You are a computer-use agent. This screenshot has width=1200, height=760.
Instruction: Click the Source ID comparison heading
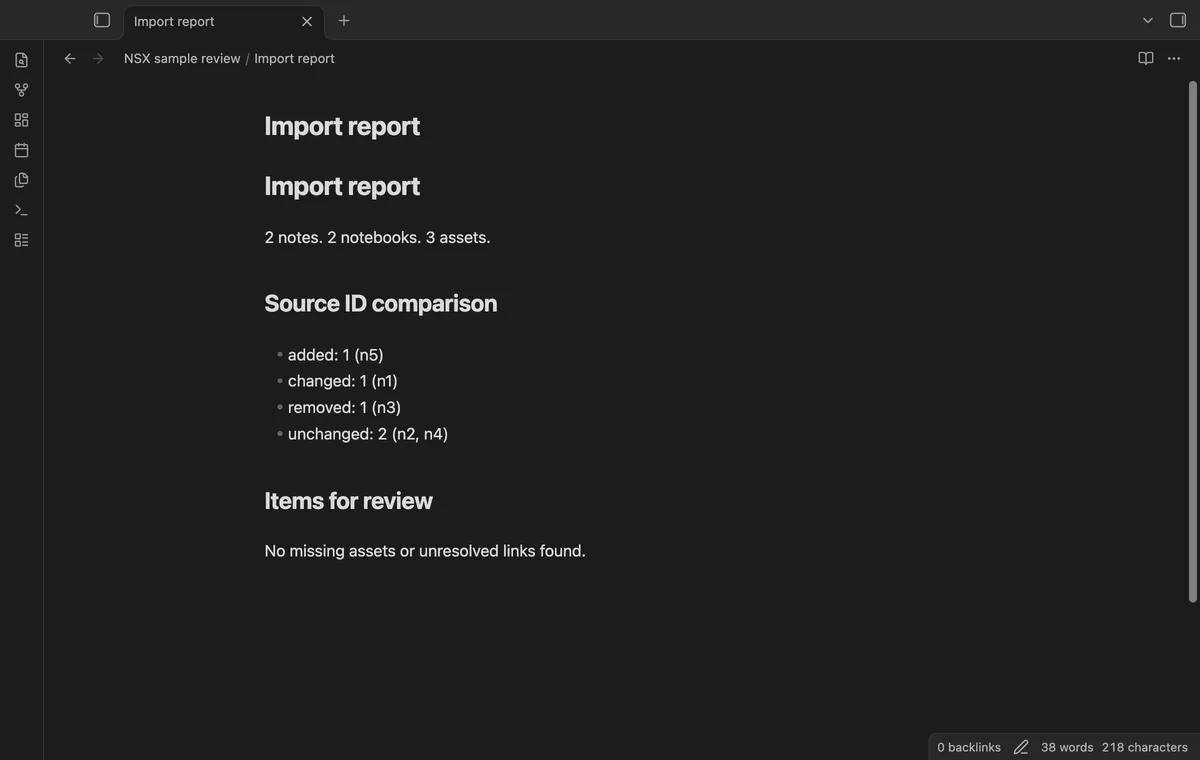[380, 303]
